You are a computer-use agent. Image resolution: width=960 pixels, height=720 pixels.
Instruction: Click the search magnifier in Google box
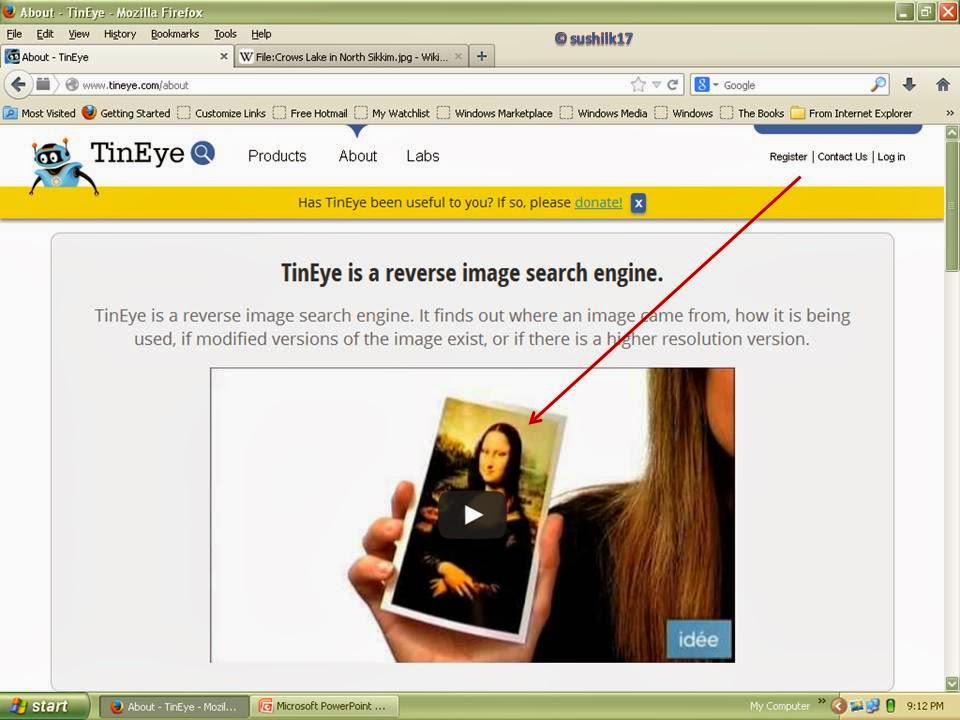click(x=878, y=85)
